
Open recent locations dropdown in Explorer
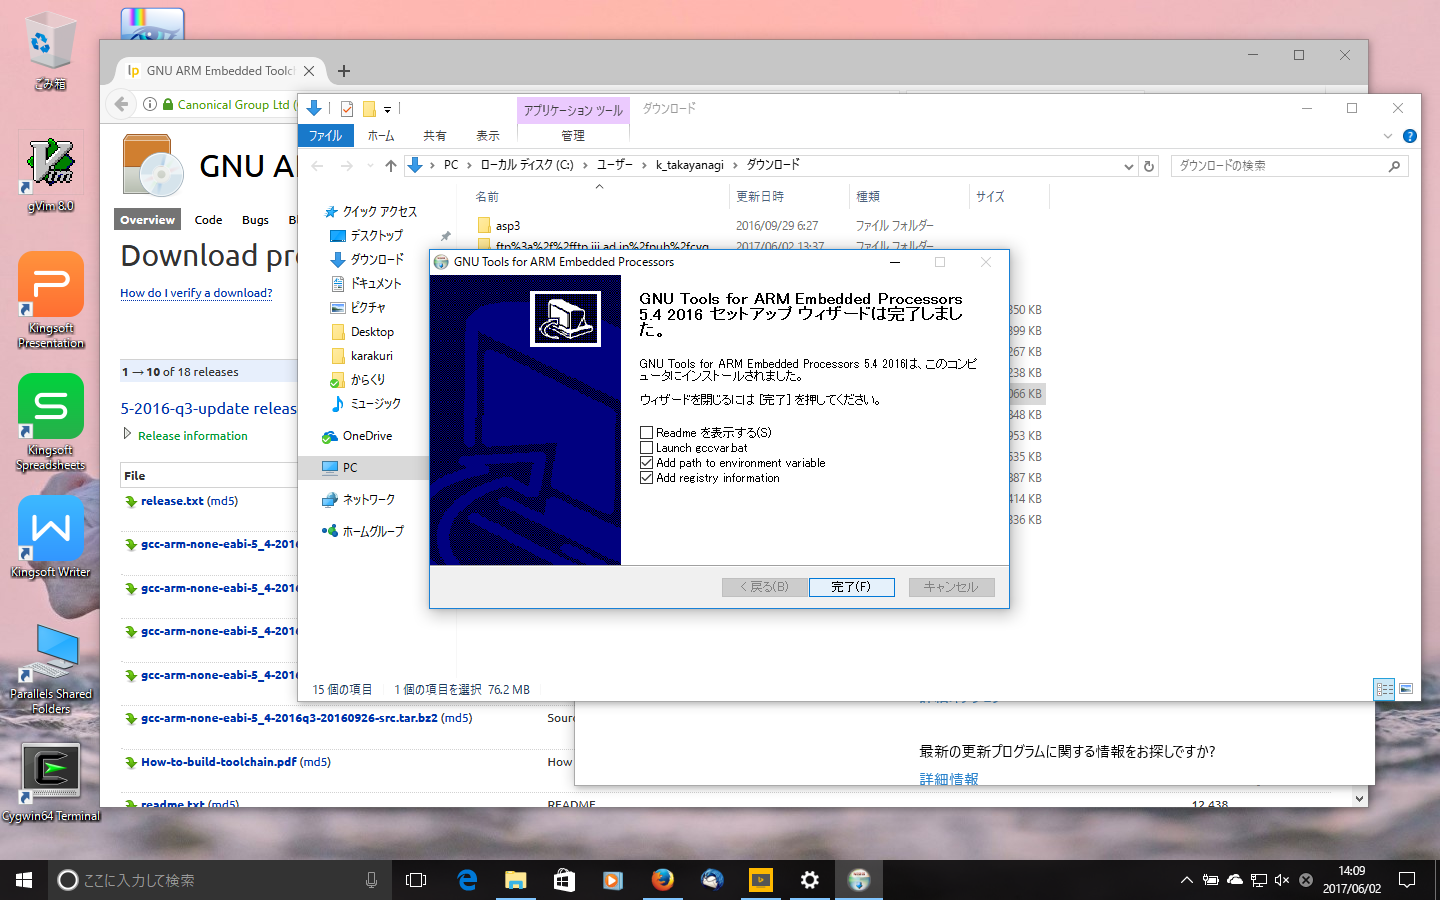click(x=370, y=165)
